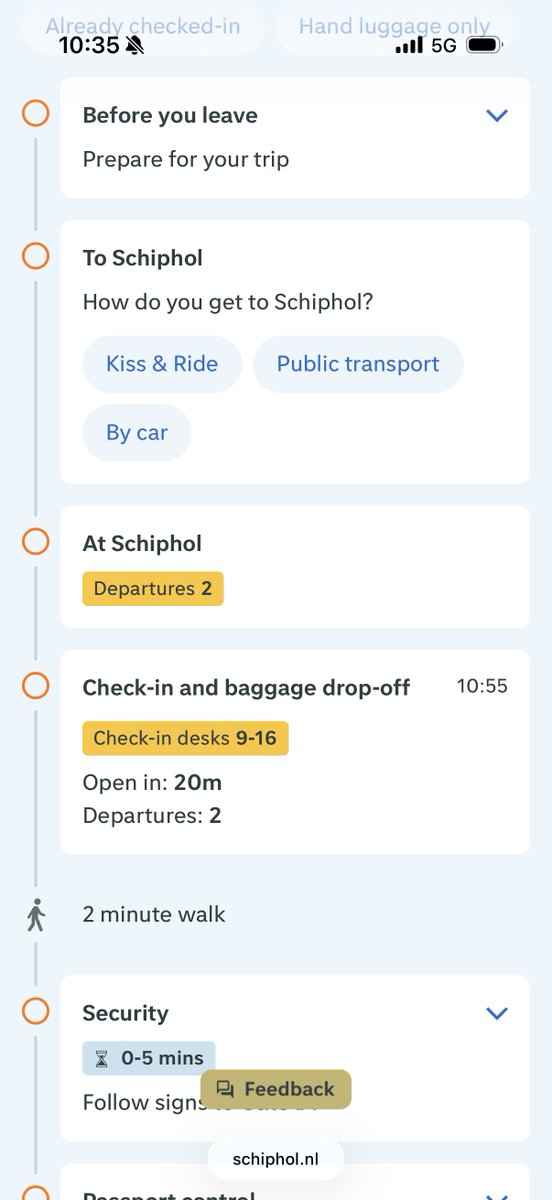Screen dimensions: 552x1200
Task: Toggle the Hand luggage only filter chip
Action: point(394,26)
